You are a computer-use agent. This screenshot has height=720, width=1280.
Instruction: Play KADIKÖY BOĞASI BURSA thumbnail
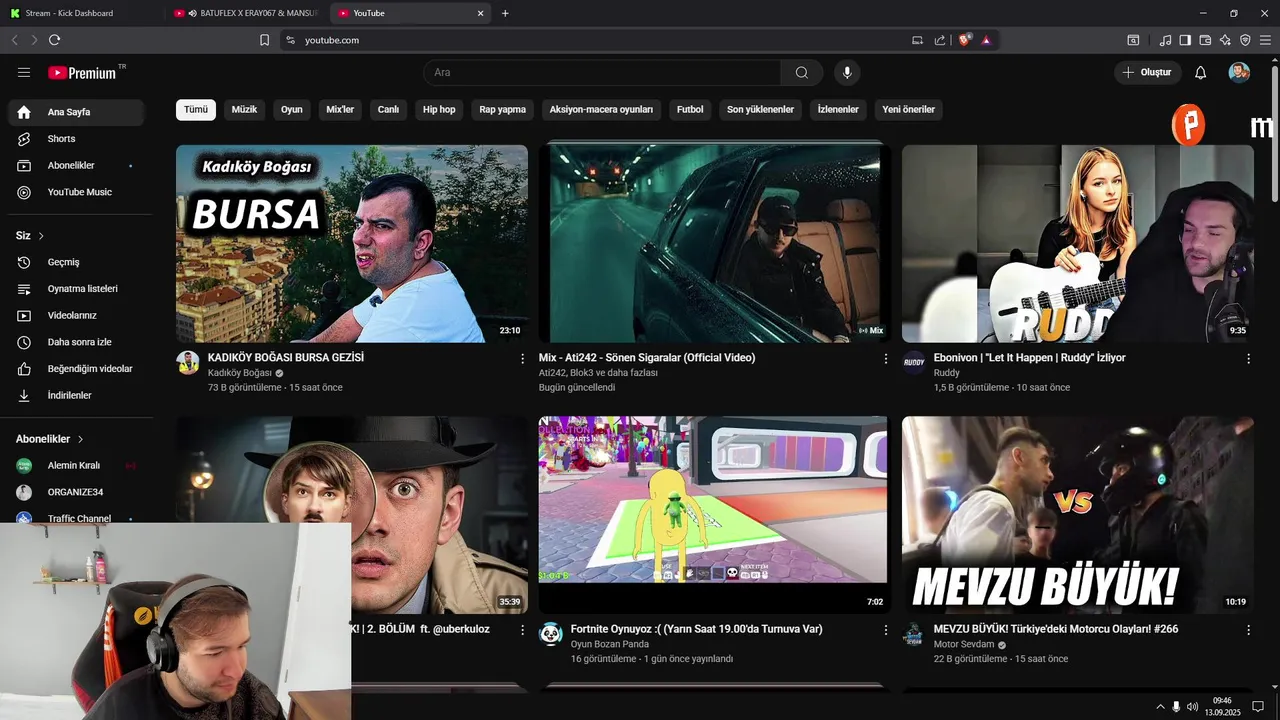352,244
